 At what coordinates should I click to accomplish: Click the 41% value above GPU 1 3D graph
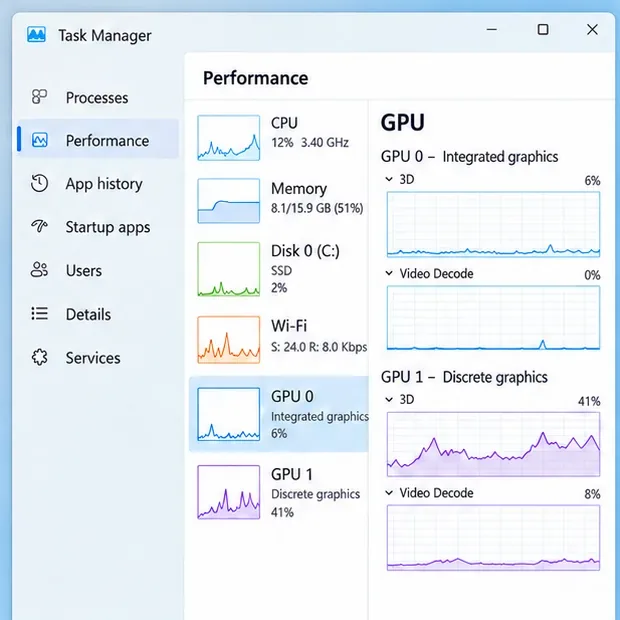589,401
